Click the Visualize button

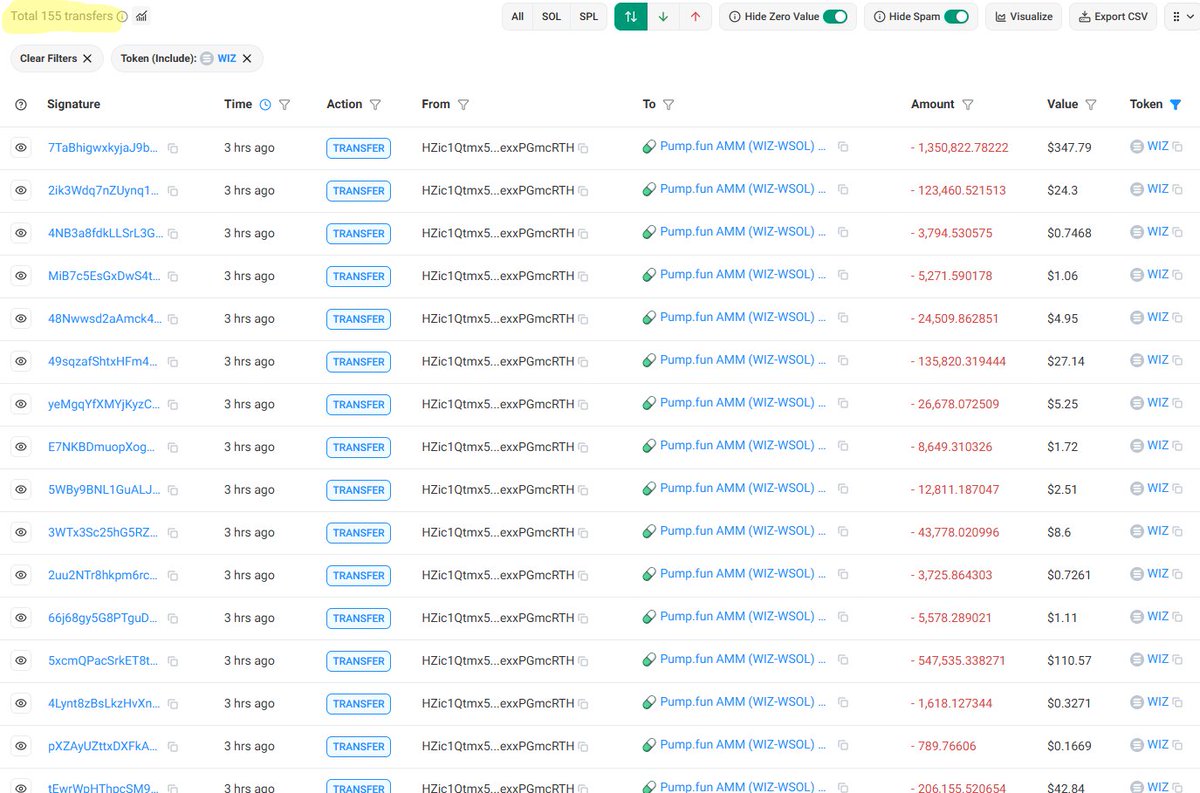1023,16
